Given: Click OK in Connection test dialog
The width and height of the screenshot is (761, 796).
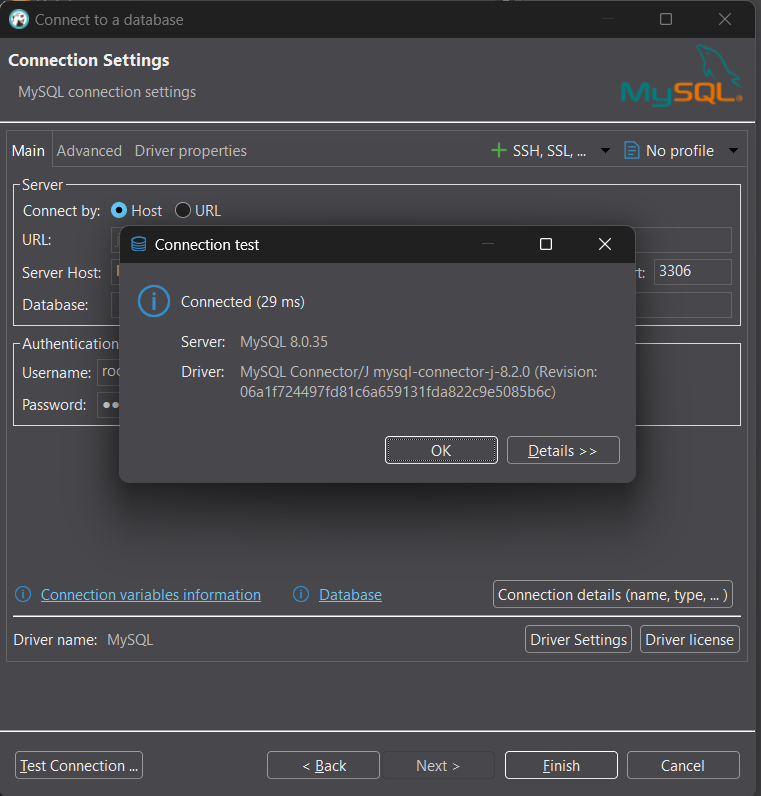Looking at the screenshot, I should point(441,450).
